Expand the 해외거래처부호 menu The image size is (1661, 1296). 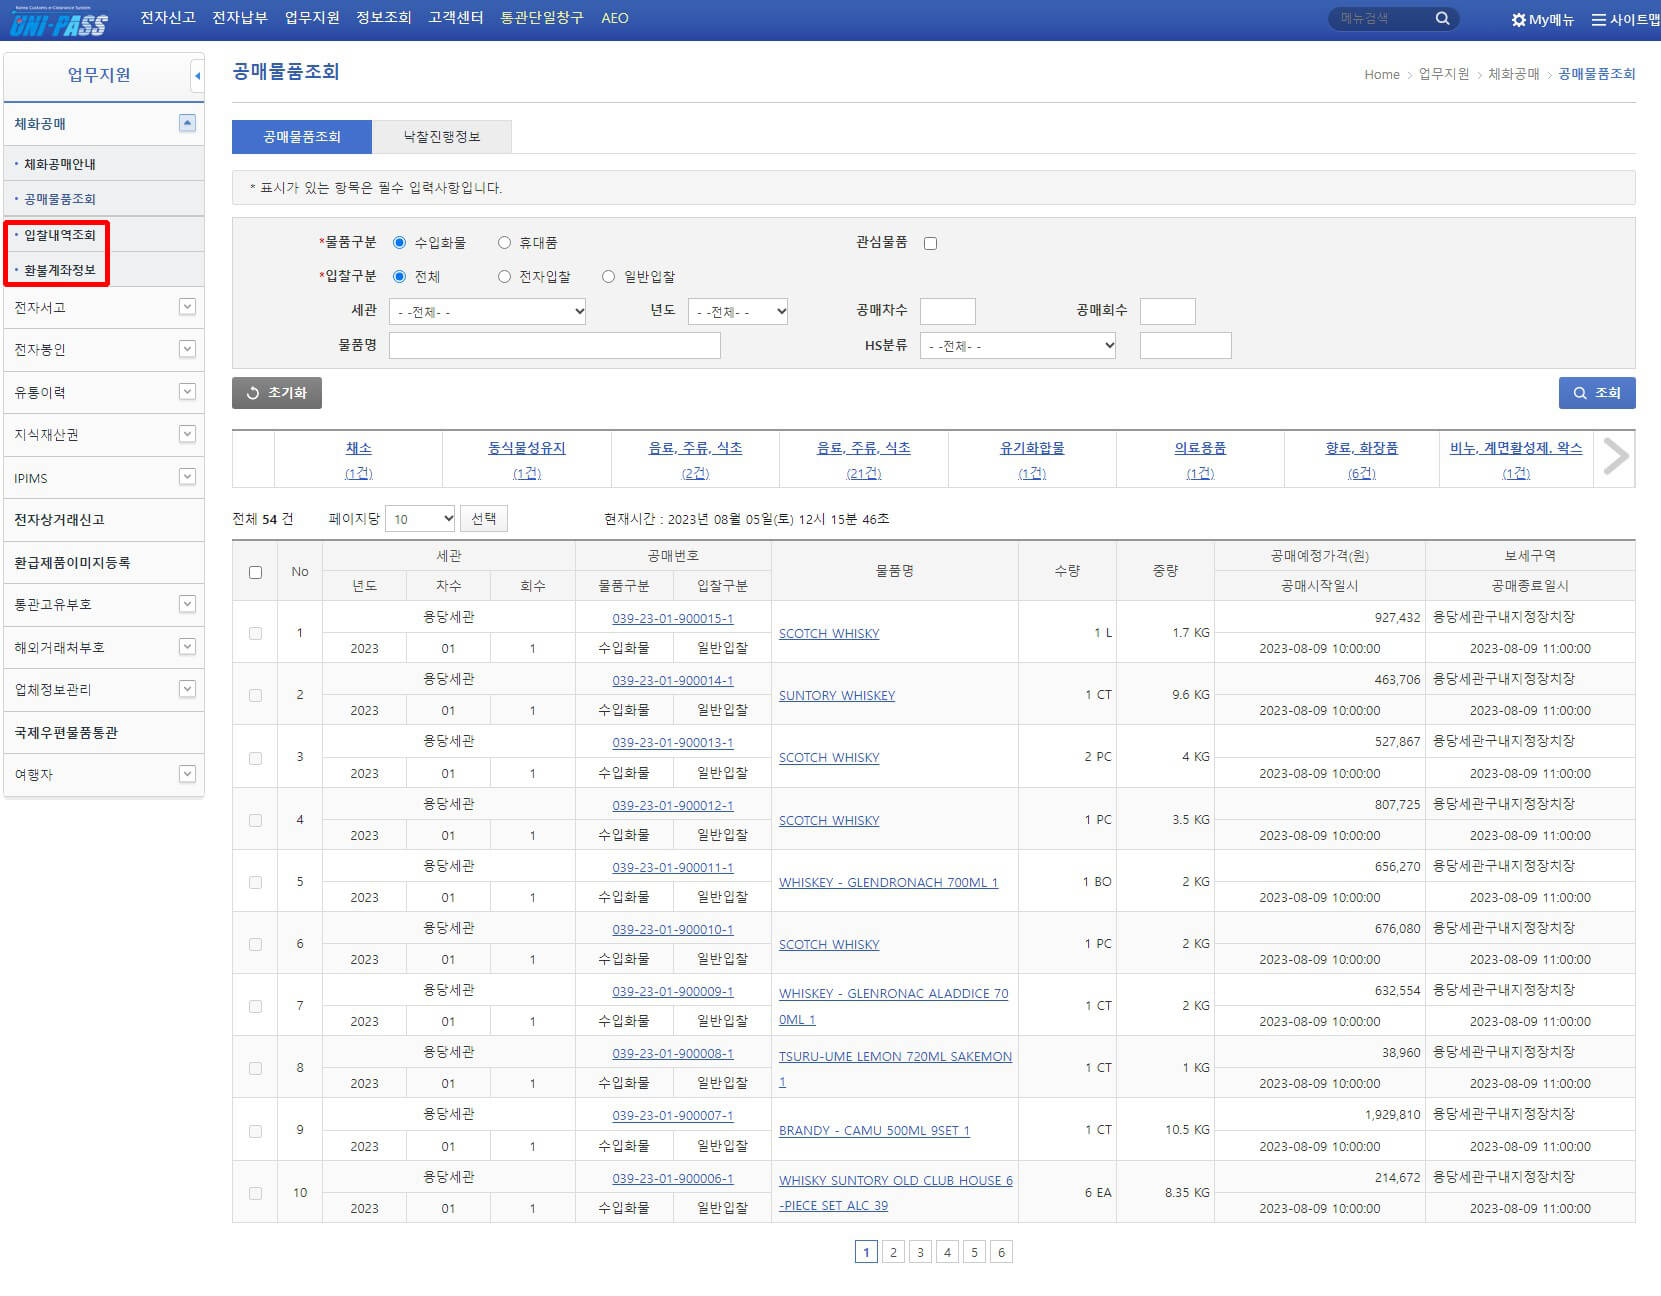click(x=187, y=647)
